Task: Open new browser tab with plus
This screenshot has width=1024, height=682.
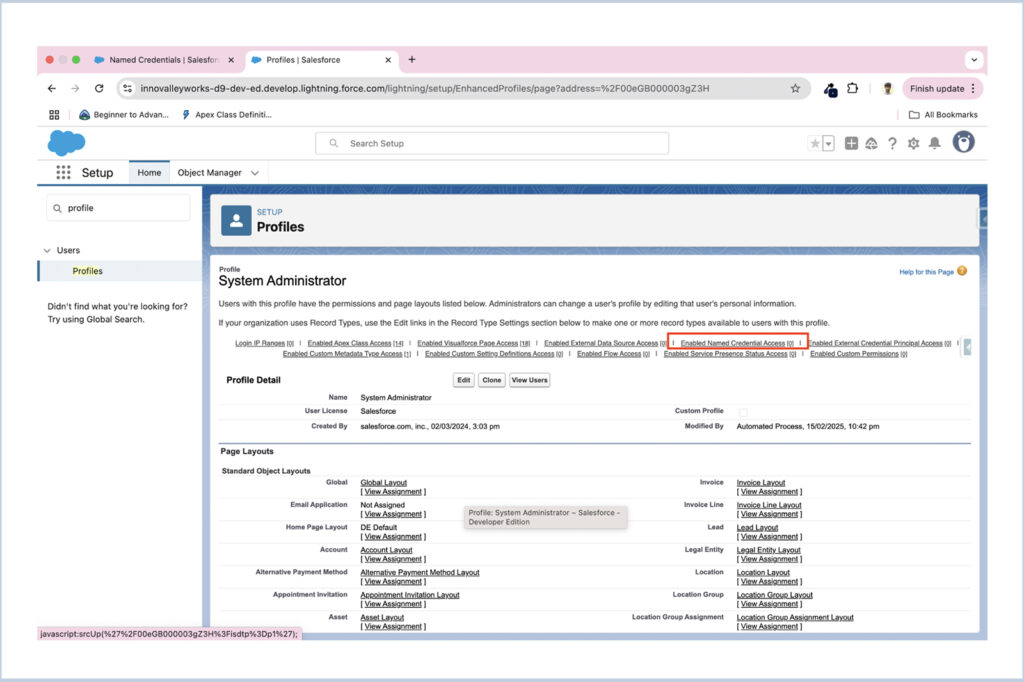Action: 411,59
